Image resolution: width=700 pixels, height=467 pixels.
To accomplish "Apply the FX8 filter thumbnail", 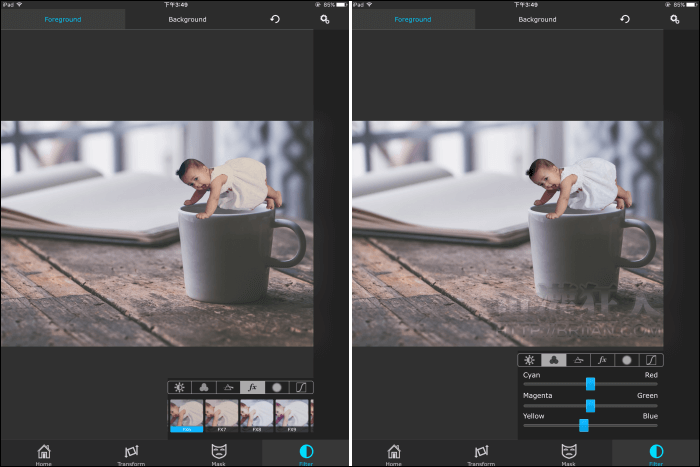I will tap(256, 414).
